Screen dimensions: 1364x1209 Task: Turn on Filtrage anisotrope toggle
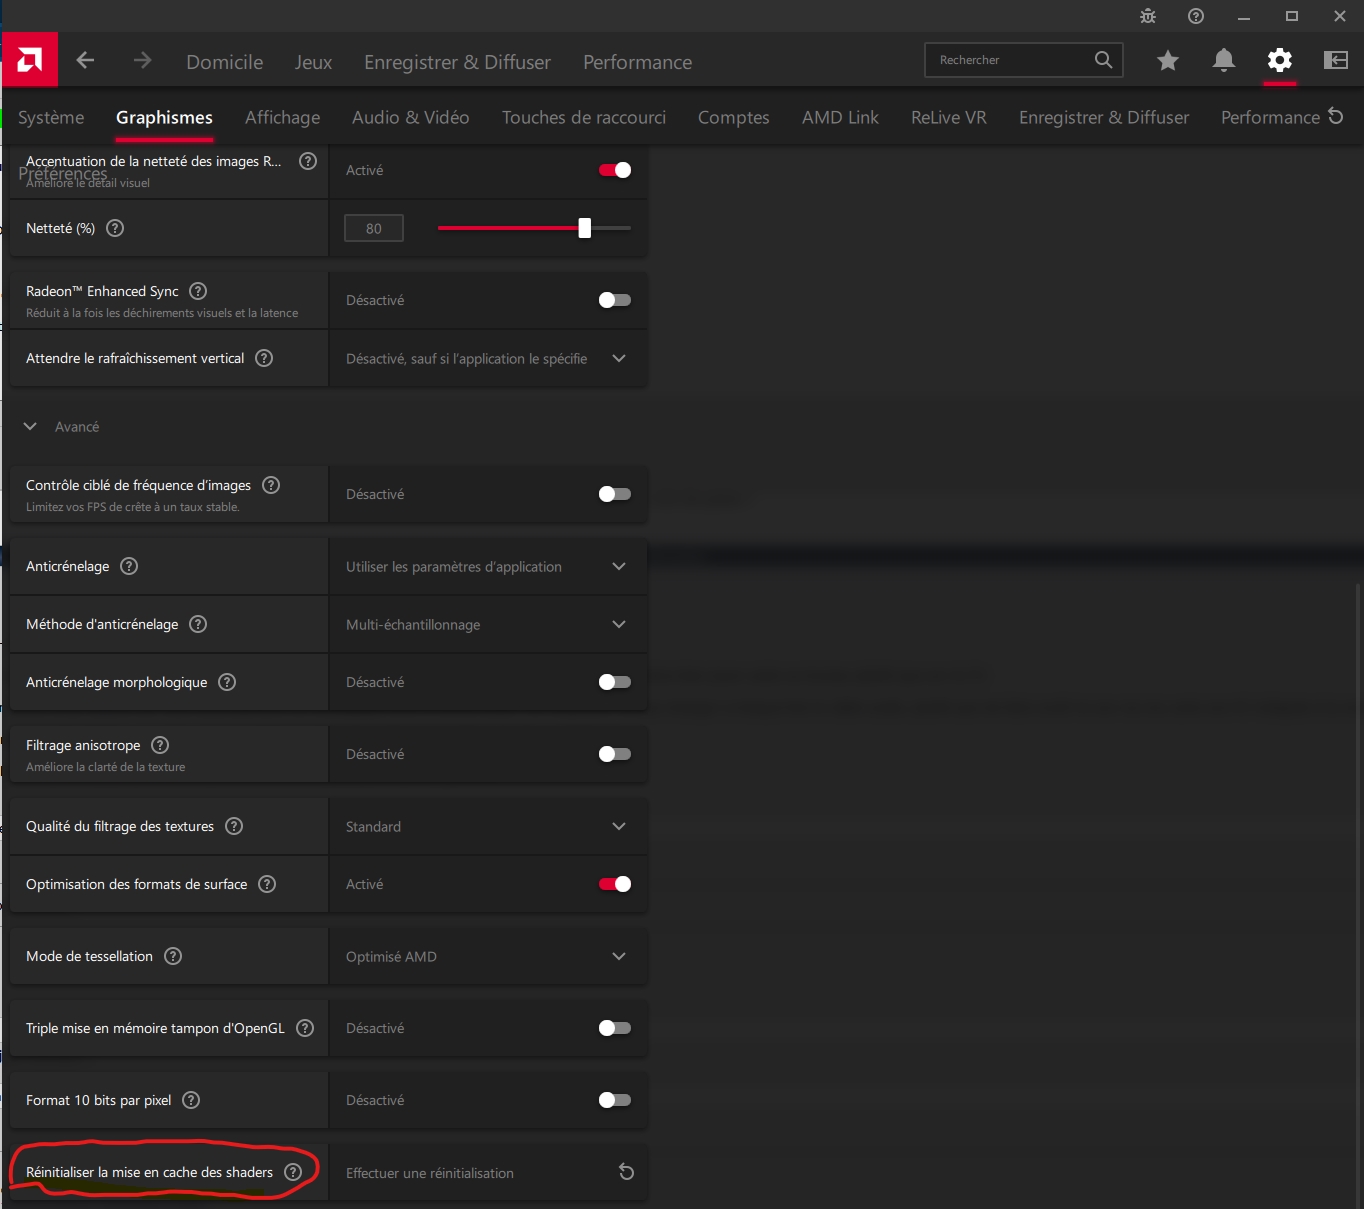pyautogui.click(x=614, y=754)
